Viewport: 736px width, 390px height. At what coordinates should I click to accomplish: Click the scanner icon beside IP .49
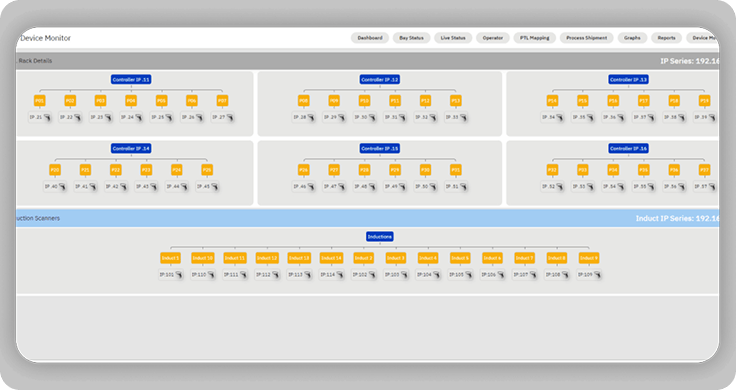coord(402,187)
